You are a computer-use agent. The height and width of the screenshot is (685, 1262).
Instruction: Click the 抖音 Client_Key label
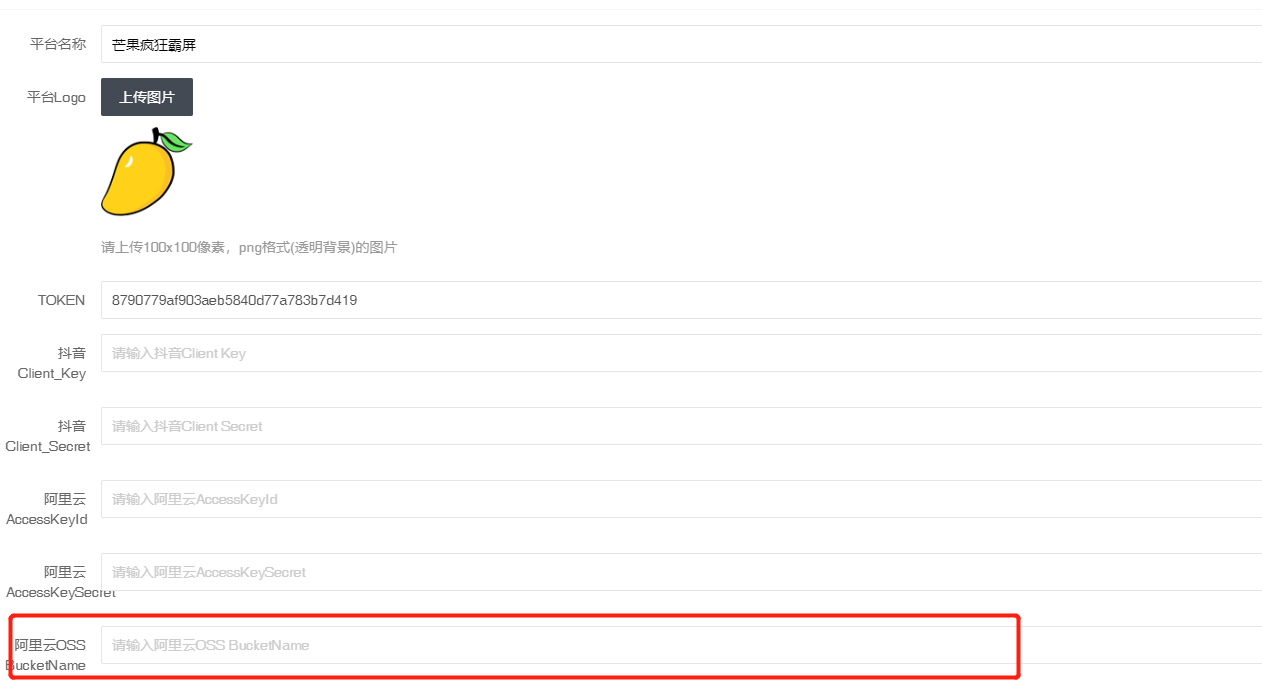(x=52, y=363)
